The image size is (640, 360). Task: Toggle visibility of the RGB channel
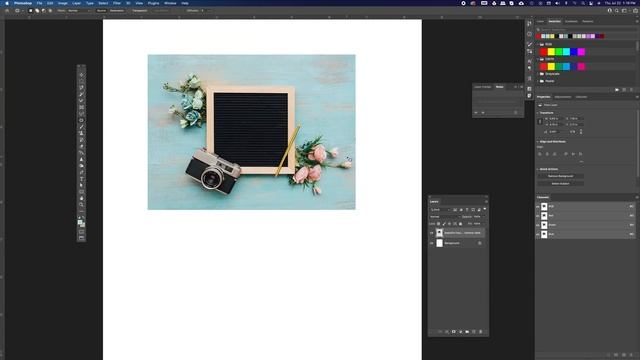(538, 207)
